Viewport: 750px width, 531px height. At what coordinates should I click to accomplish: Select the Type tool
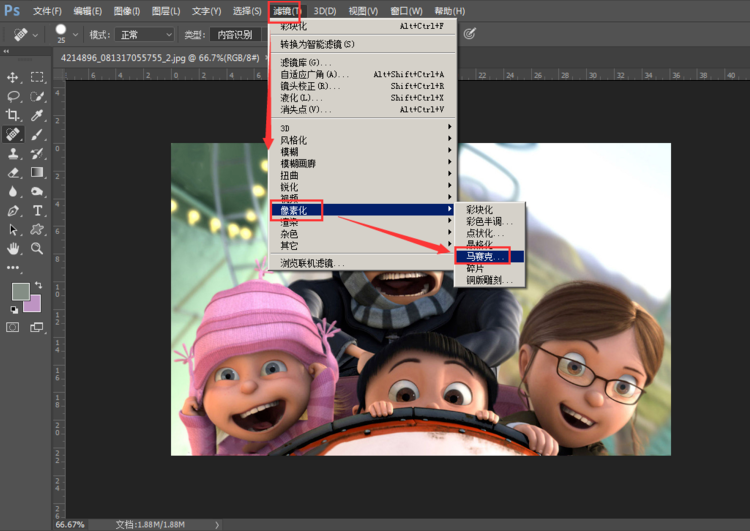(x=37, y=210)
